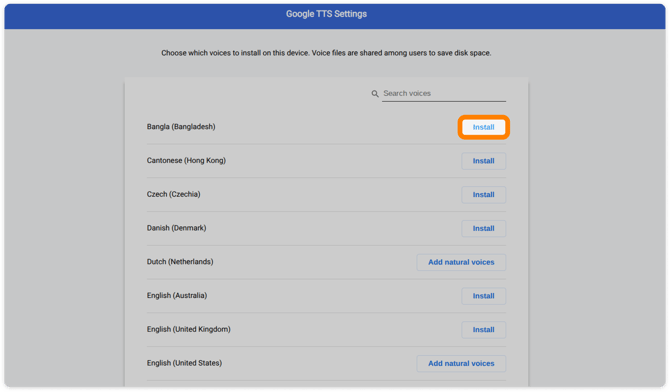670x392 pixels.
Task: Add natural voices for English (United States)
Action: (461, 363)
